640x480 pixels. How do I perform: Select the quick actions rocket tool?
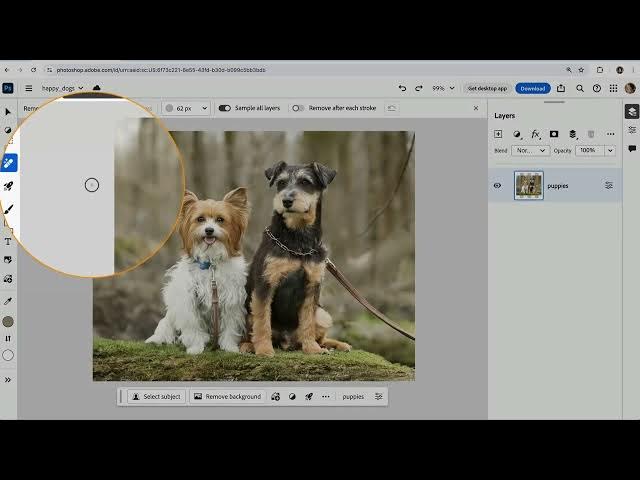(8, 187)
